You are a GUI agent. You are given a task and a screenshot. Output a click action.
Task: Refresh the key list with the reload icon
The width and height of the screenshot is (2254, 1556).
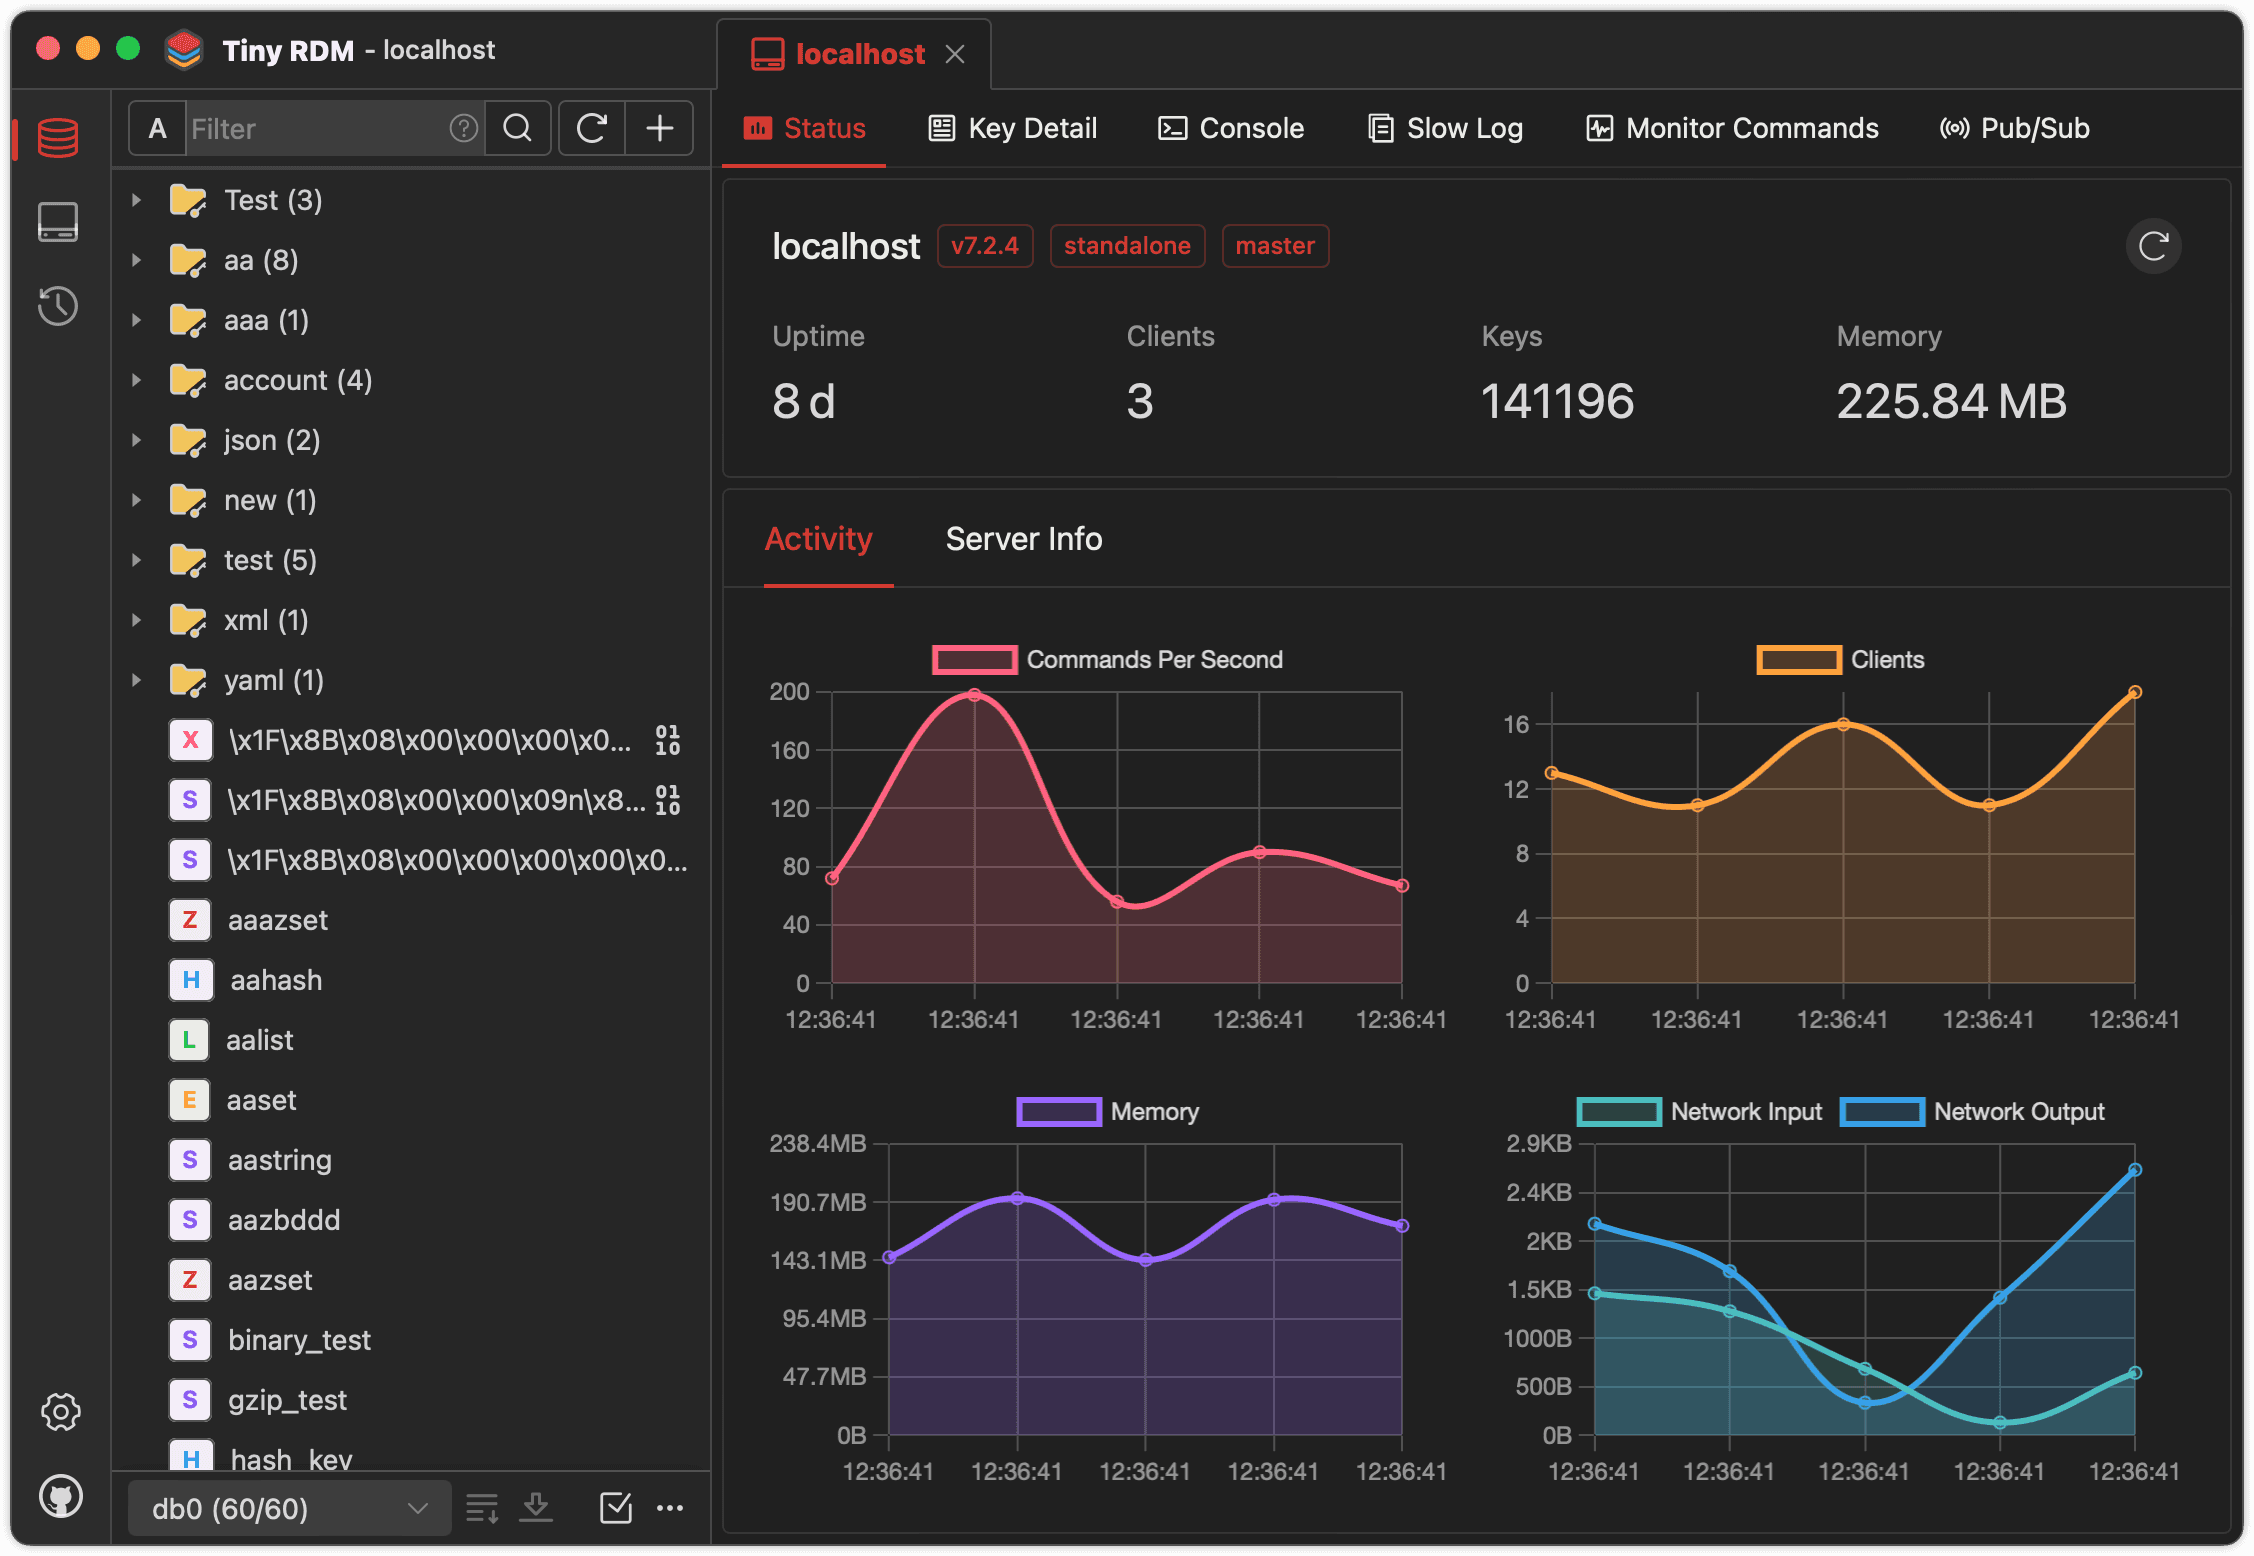coord(591,128)
